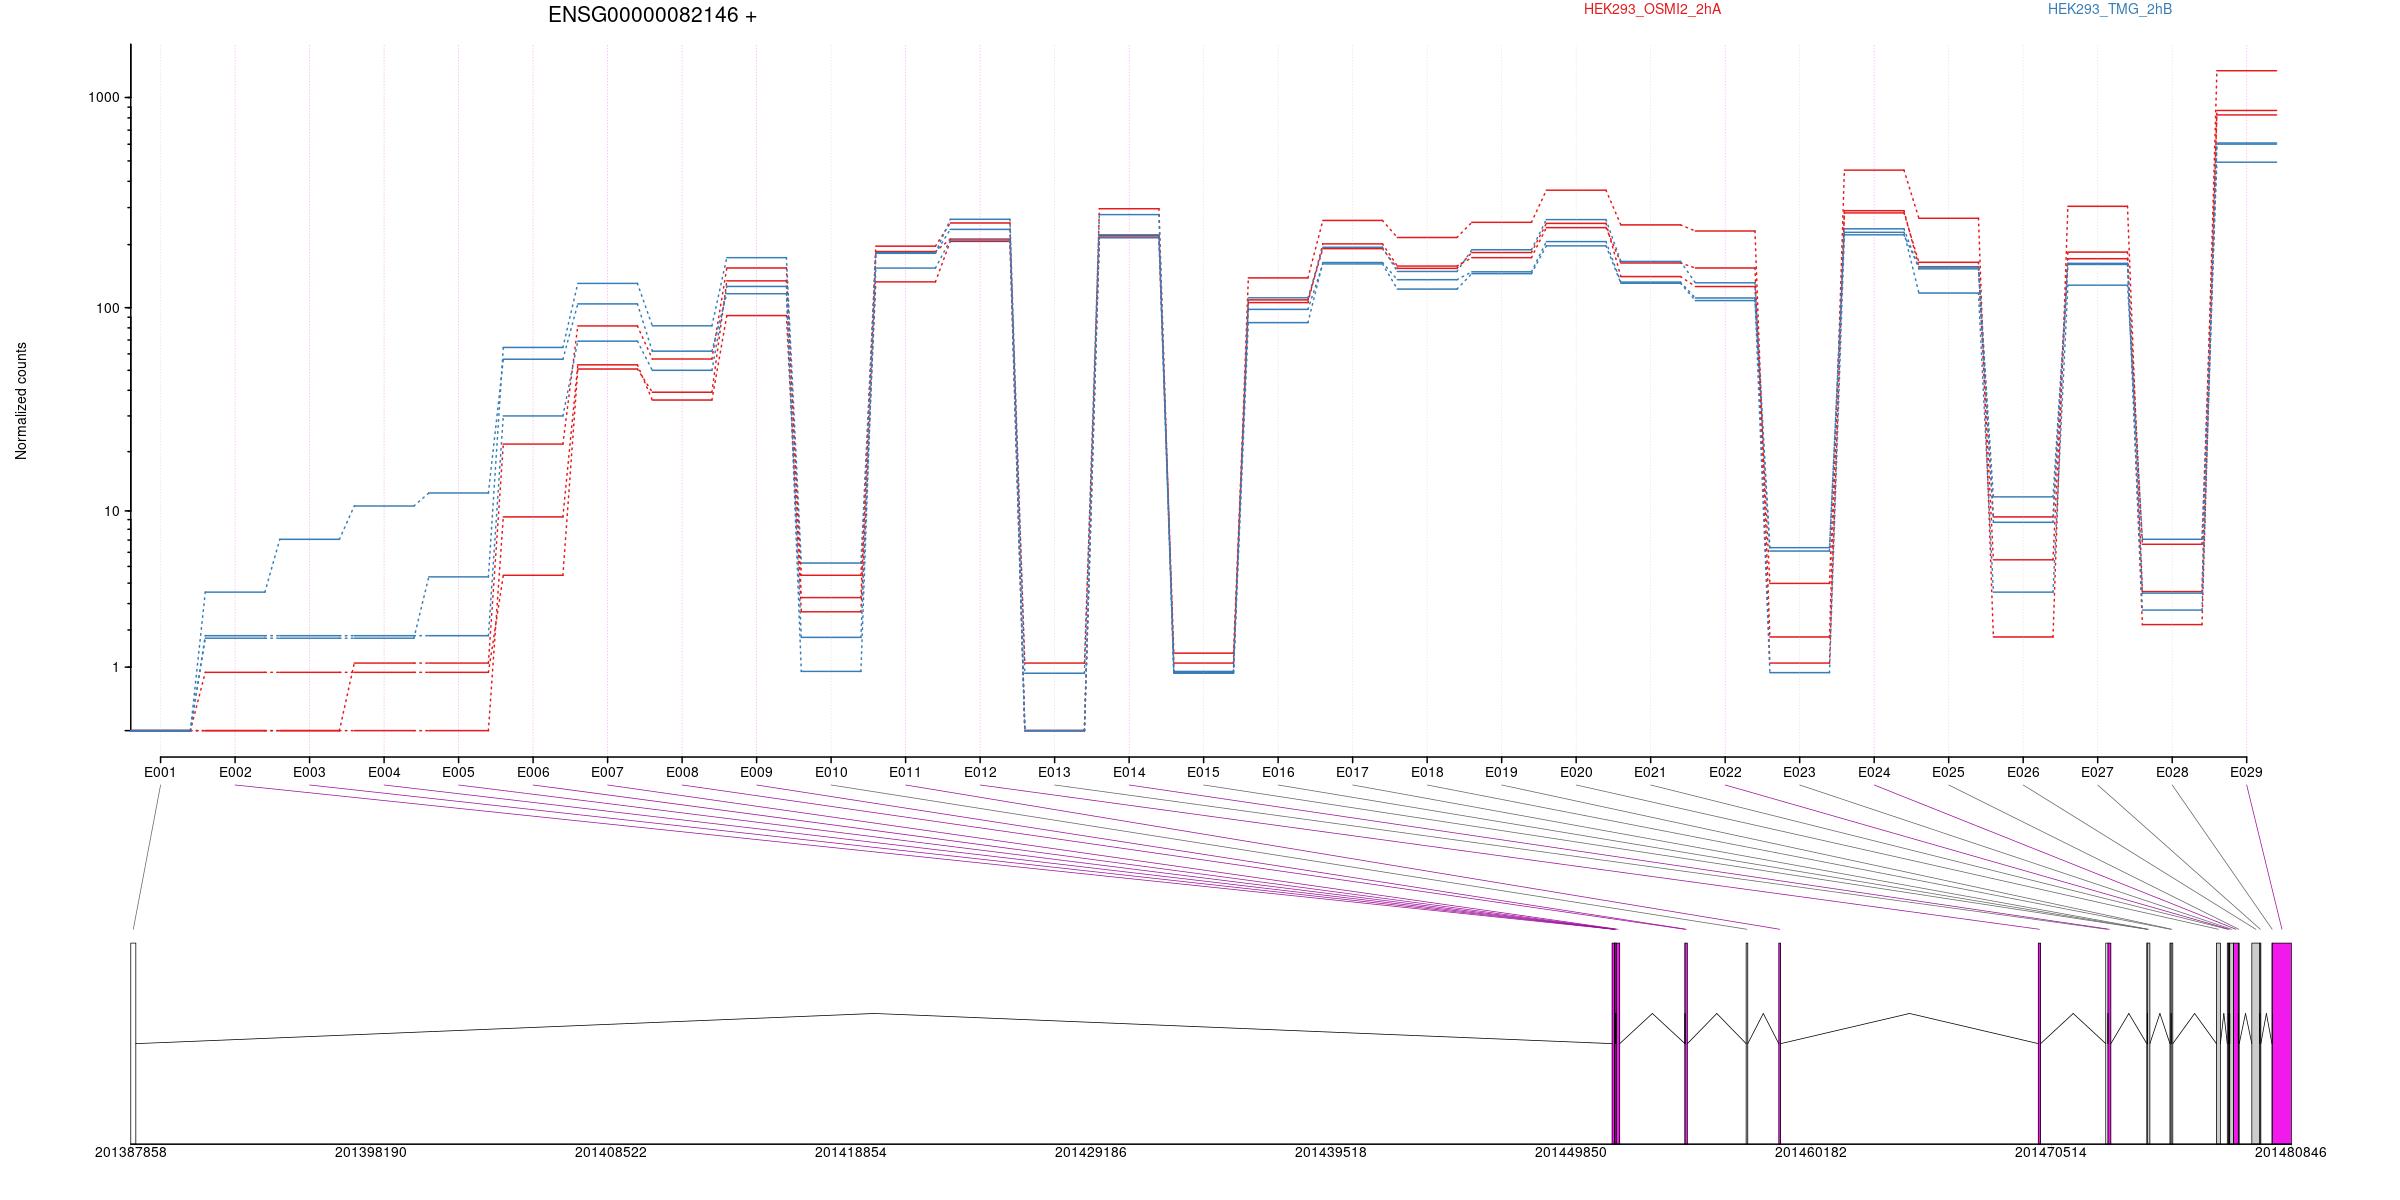2400x1200 pixels.
Task: Click exon label E025
Action: tap(1948, 772)
